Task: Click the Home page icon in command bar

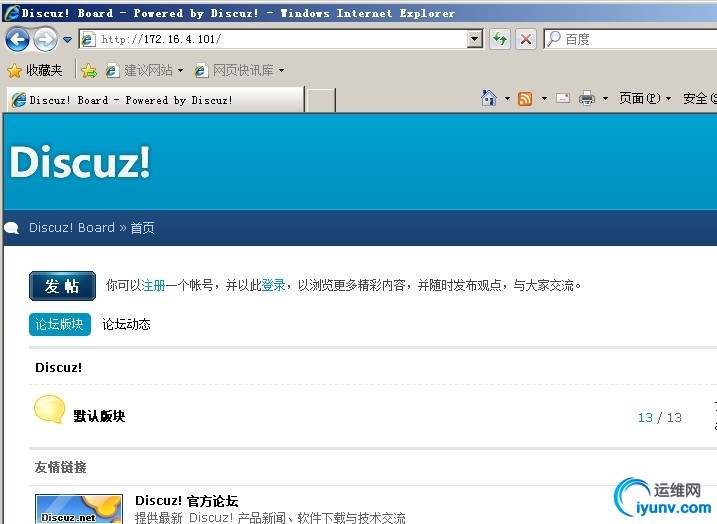Action: tap(489, 98)
